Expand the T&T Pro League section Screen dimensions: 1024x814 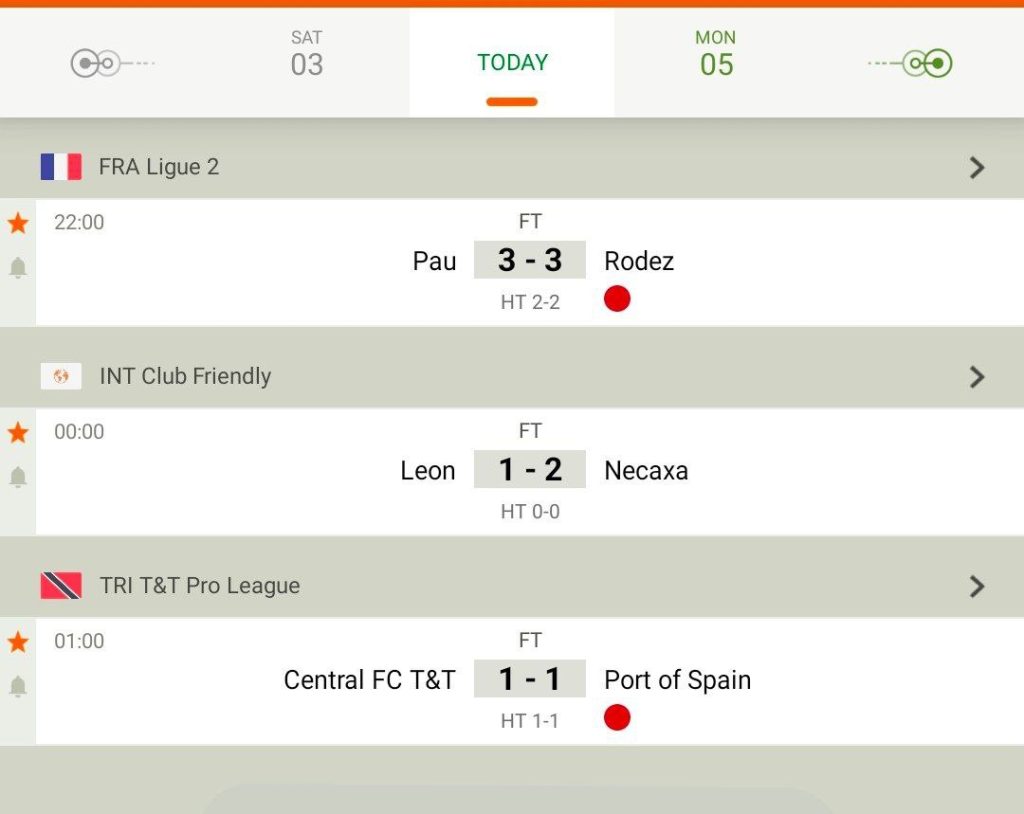coord(977,586)
